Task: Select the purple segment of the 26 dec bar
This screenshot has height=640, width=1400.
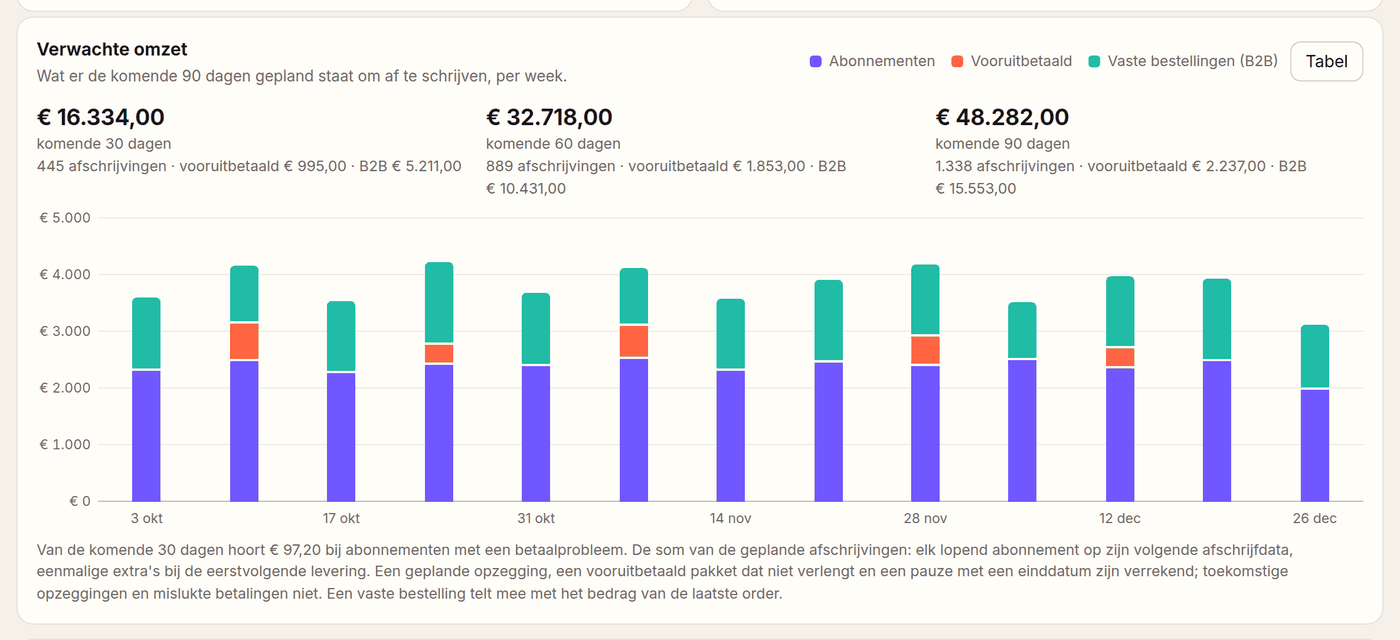Action: (1315, 446)
